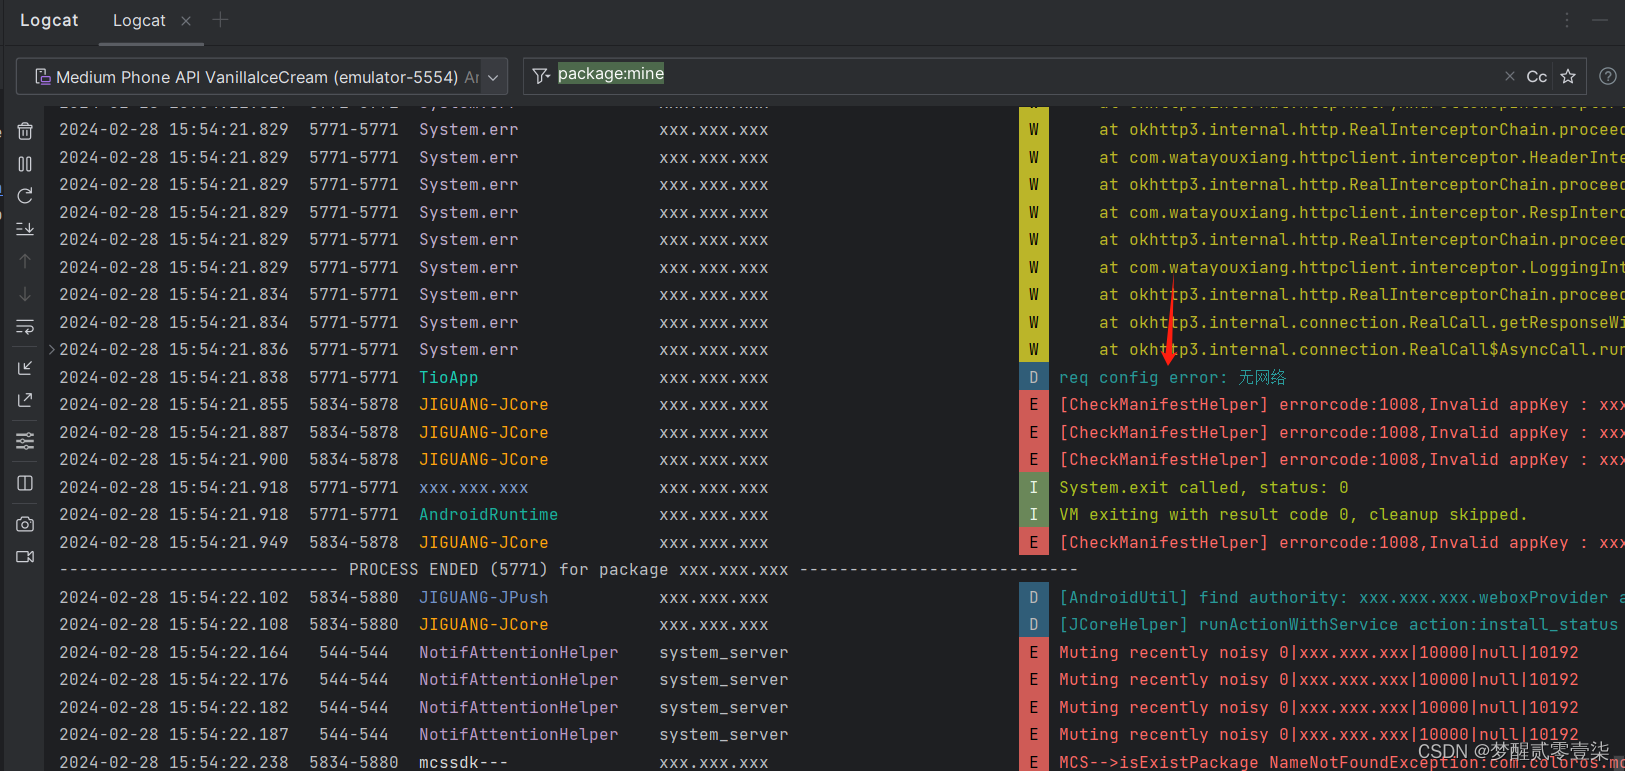The image size is (1625, 771).
Task: Click the E level badge at 15:54:21.949
Action: [x=1033, y=542]
